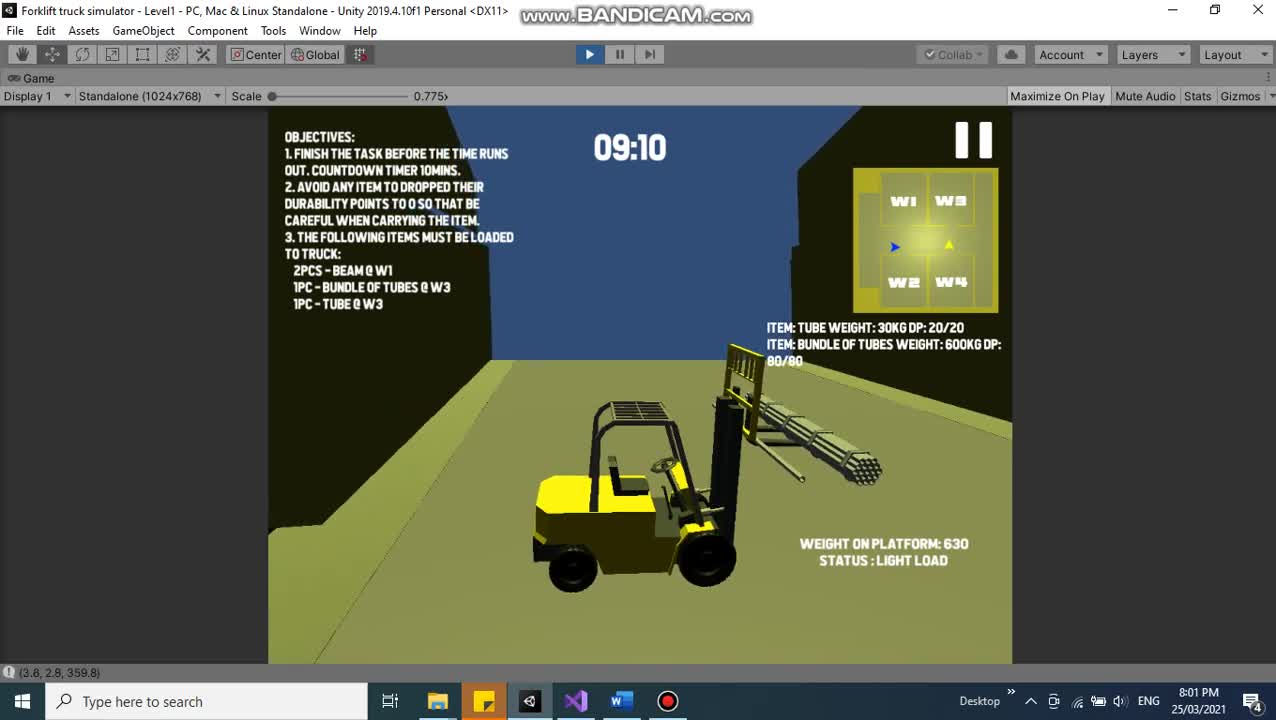Toggle Mute Audio for Game view

pos(1145,96)
